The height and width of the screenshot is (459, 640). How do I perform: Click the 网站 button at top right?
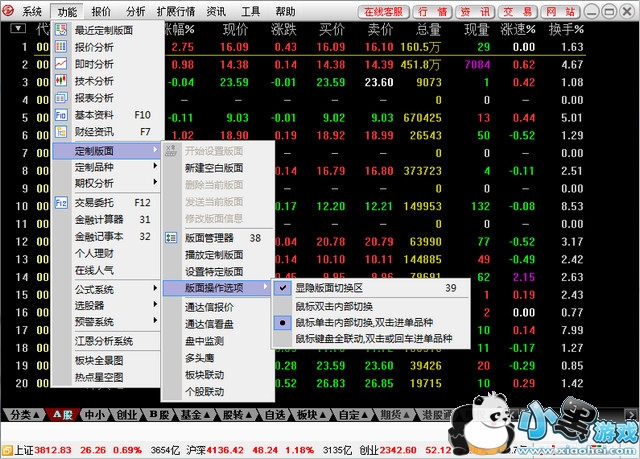[560, 12]
